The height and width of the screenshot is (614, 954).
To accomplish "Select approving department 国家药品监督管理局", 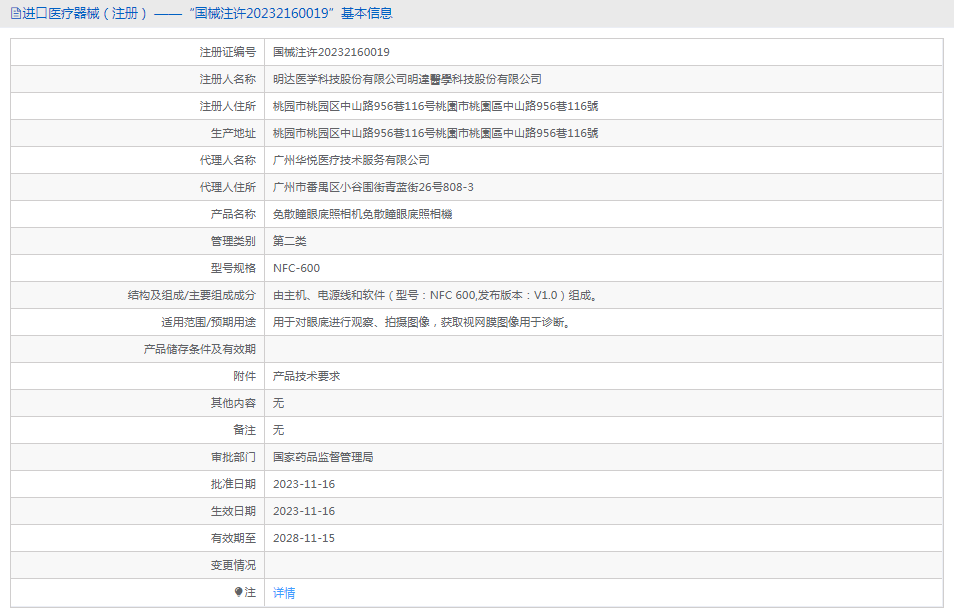I will click(323, 457).
